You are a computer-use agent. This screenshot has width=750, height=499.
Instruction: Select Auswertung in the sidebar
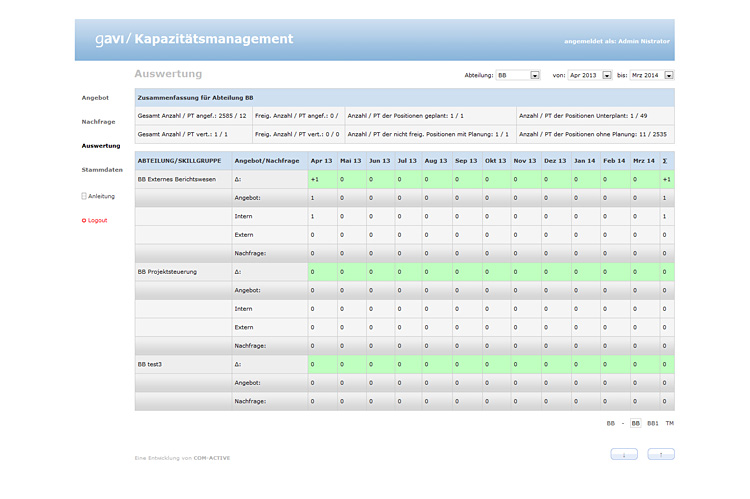[101, 146]
